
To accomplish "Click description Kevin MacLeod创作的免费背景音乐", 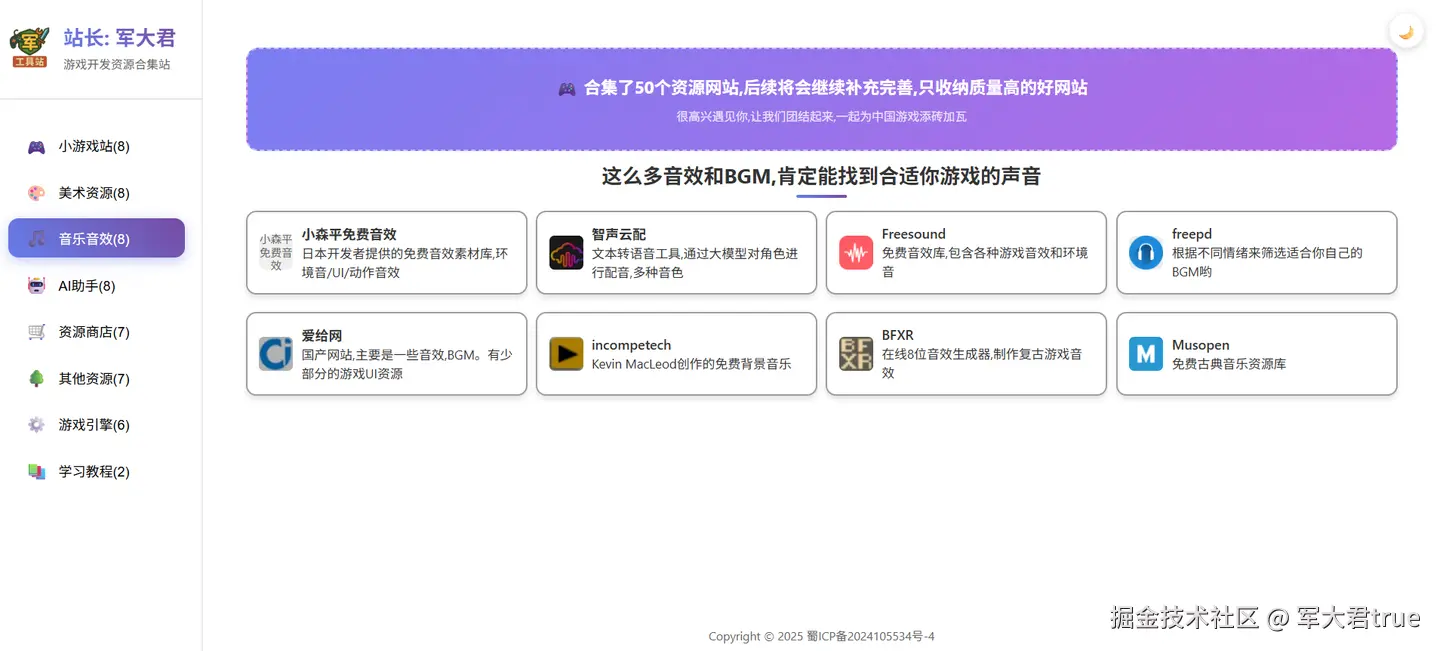I will [x=692, y=364].
